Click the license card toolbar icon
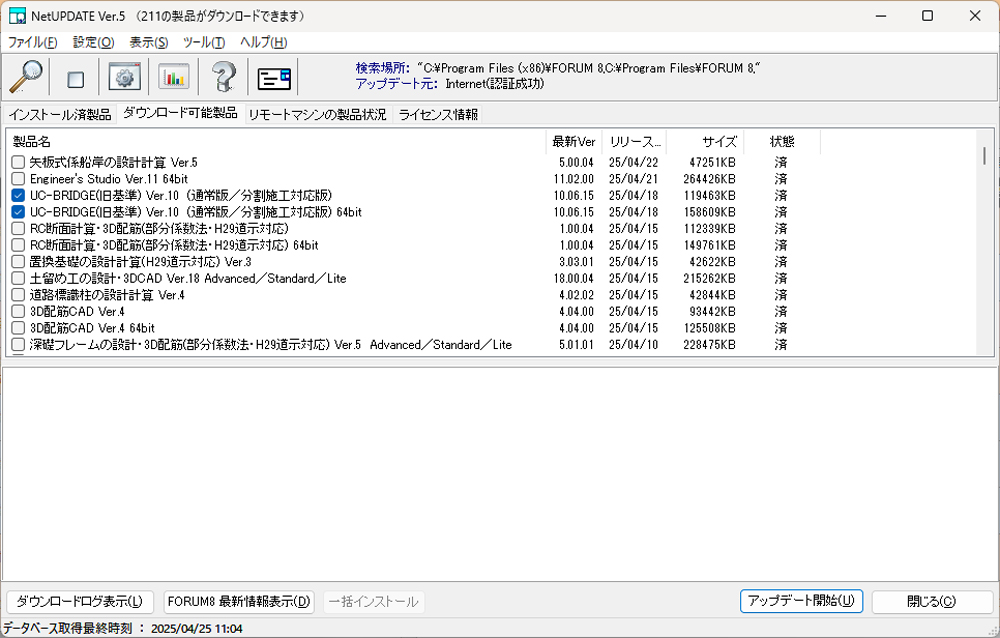 pos(274,78)
